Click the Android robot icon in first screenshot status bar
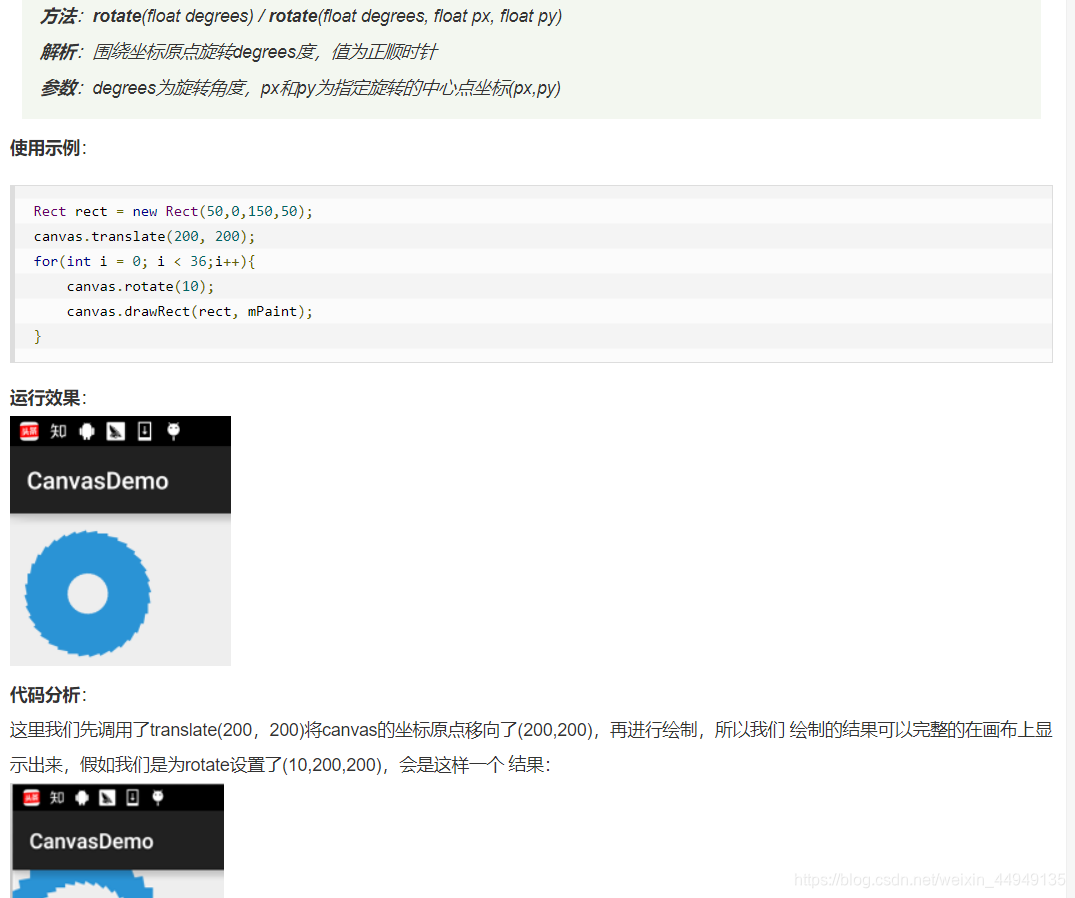1075x898 pixels. tap(87, 431)
